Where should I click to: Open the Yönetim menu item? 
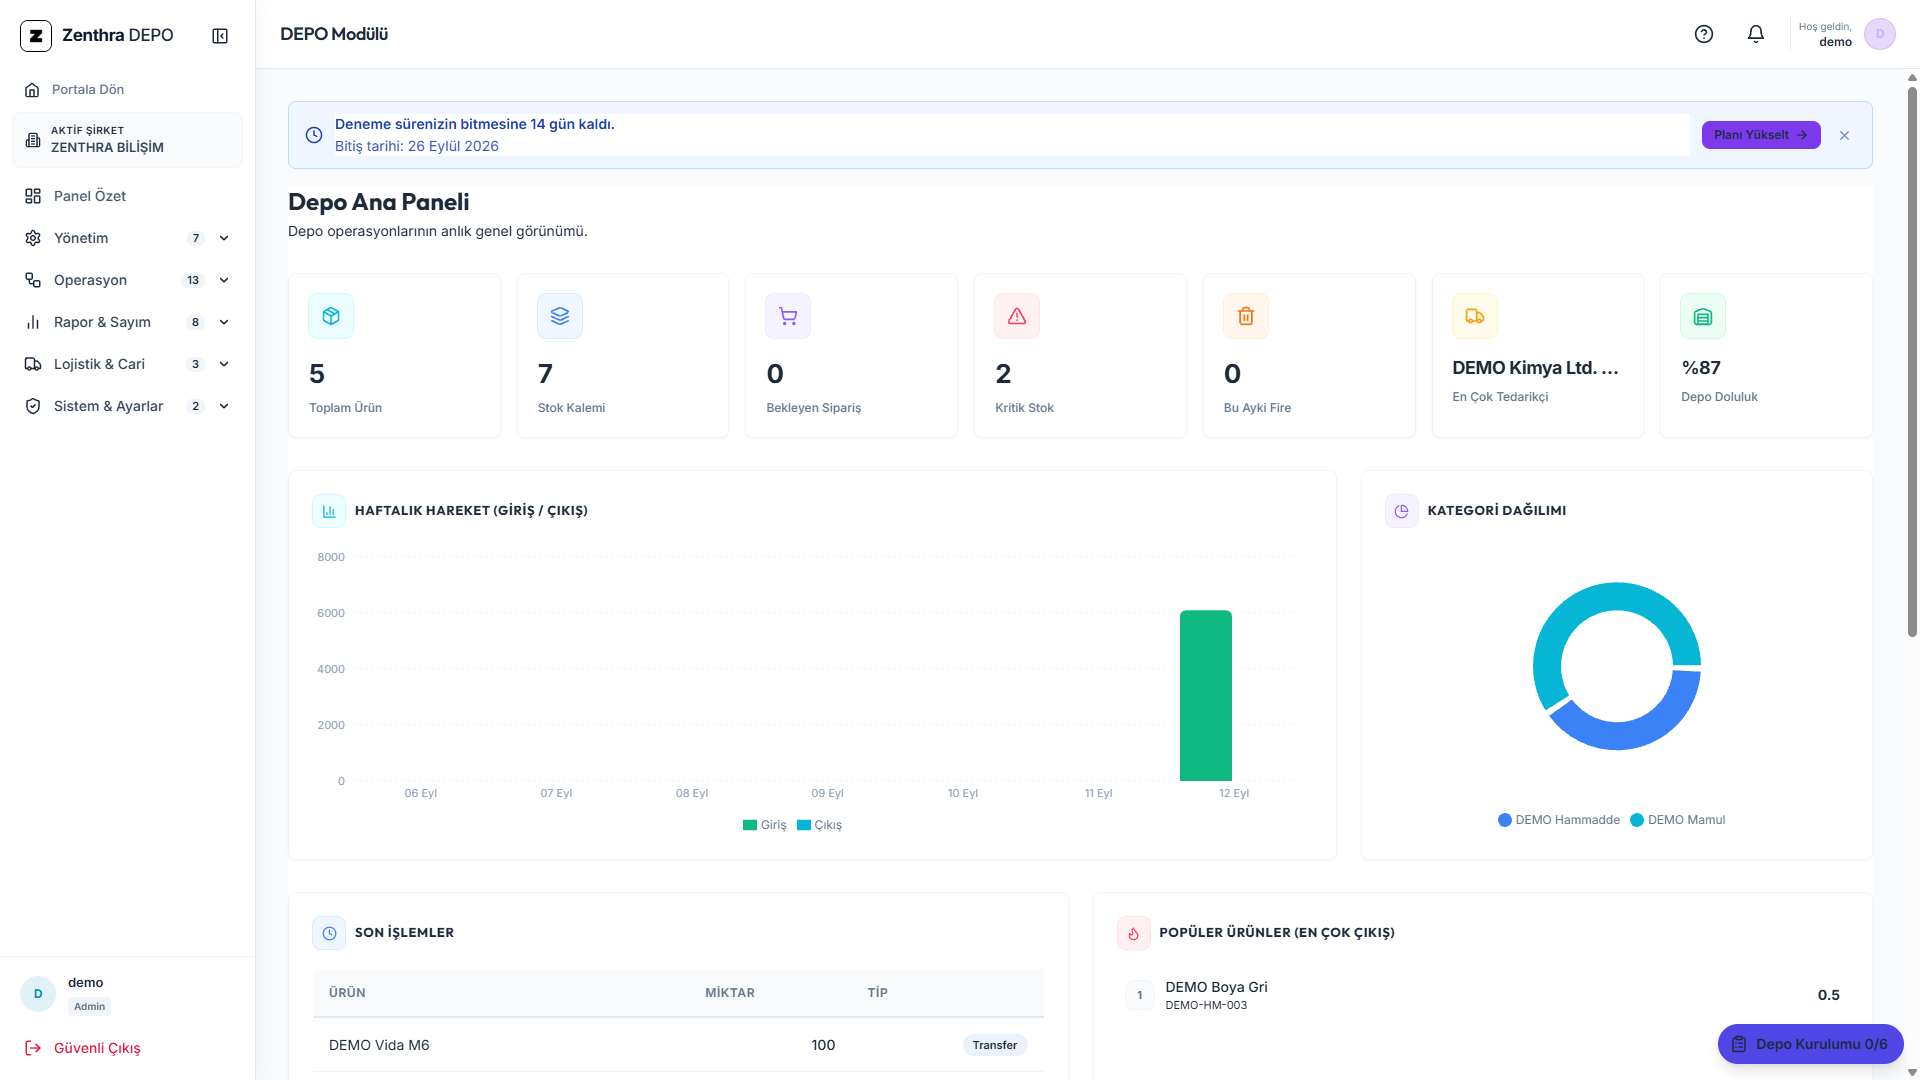tap(127, 238)
